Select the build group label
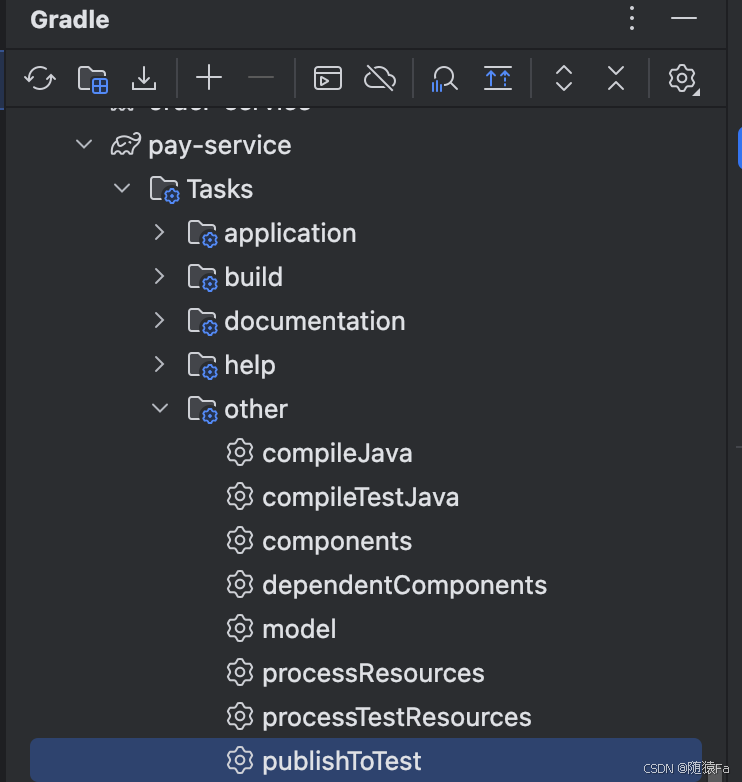This screenshot has height=782, width=742. click(x=253, y=277)
